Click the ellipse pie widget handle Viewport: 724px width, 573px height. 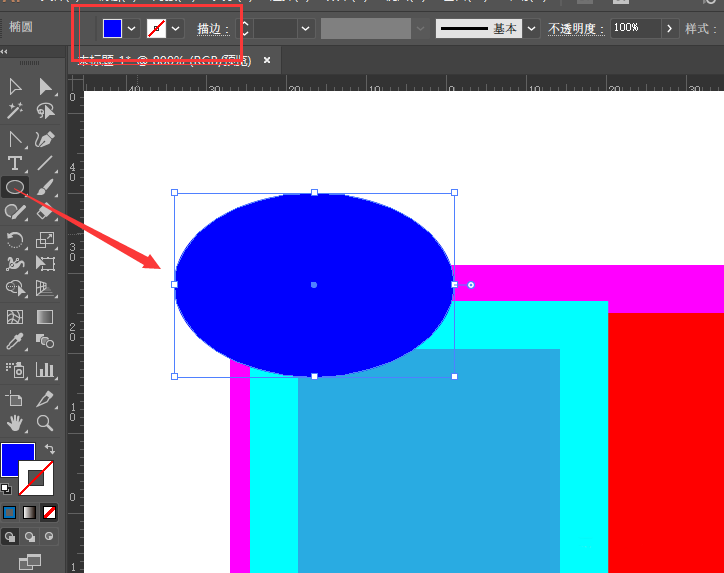[x=471, y=285]
